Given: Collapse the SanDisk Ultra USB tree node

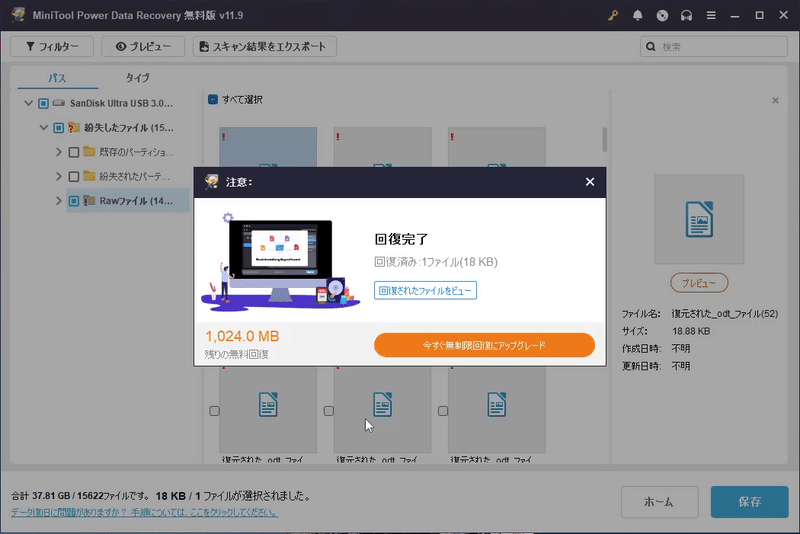Looking at the screenshot, I should (29, 103).
